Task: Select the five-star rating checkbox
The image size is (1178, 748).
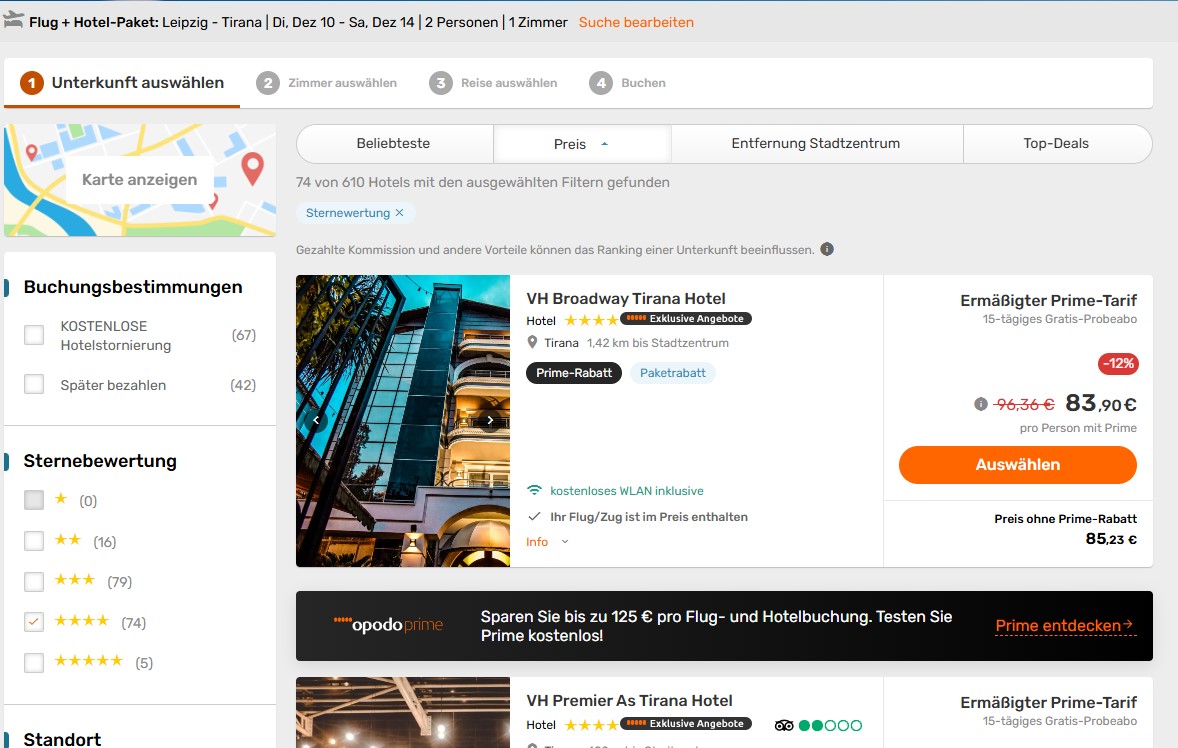Action: [x=34, y=662]
